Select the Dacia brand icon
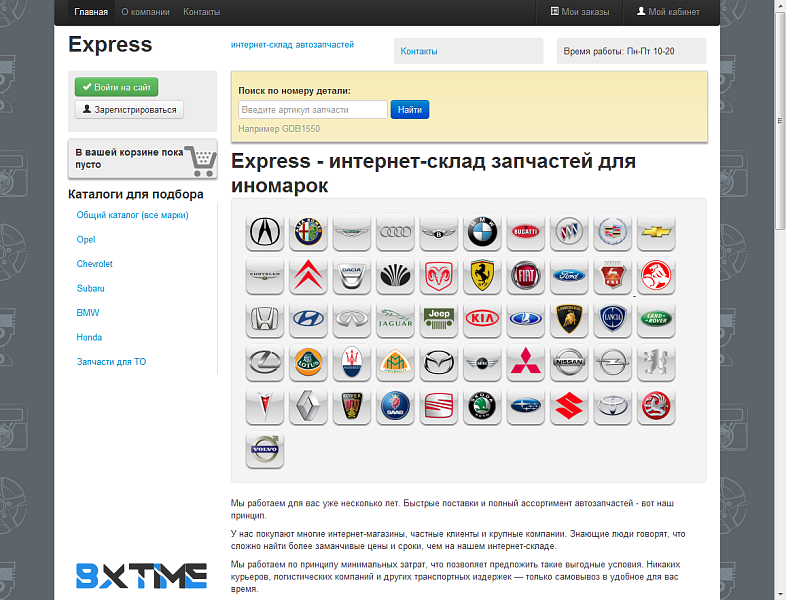This screenshot has width=786, height=600. tap(352, 276)
